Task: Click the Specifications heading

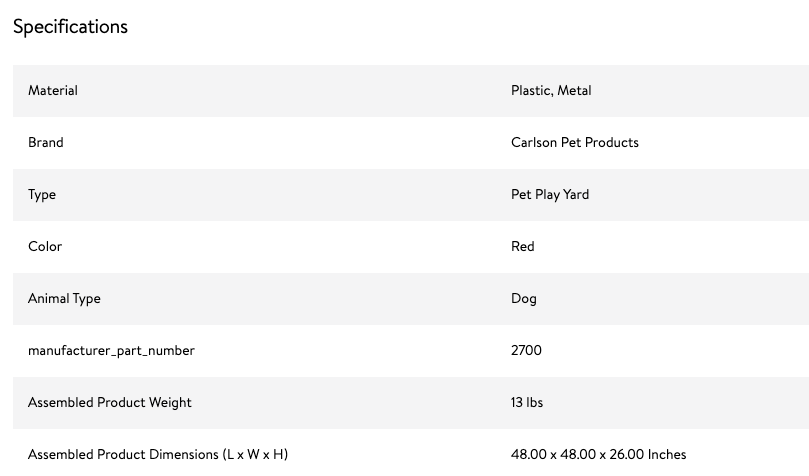Action: [x=70, y=27]
